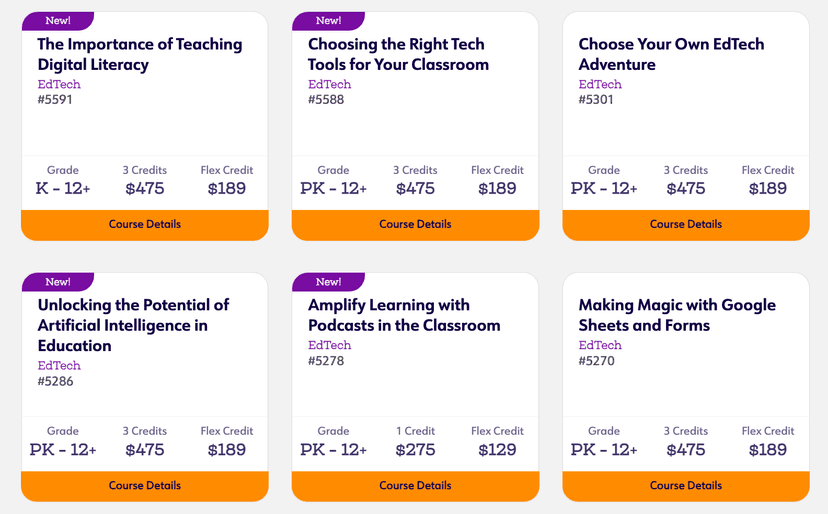Select EdTech category link above #5301
Image resolution: width=828 pixels, height=514 pixels.
(600, 84)
